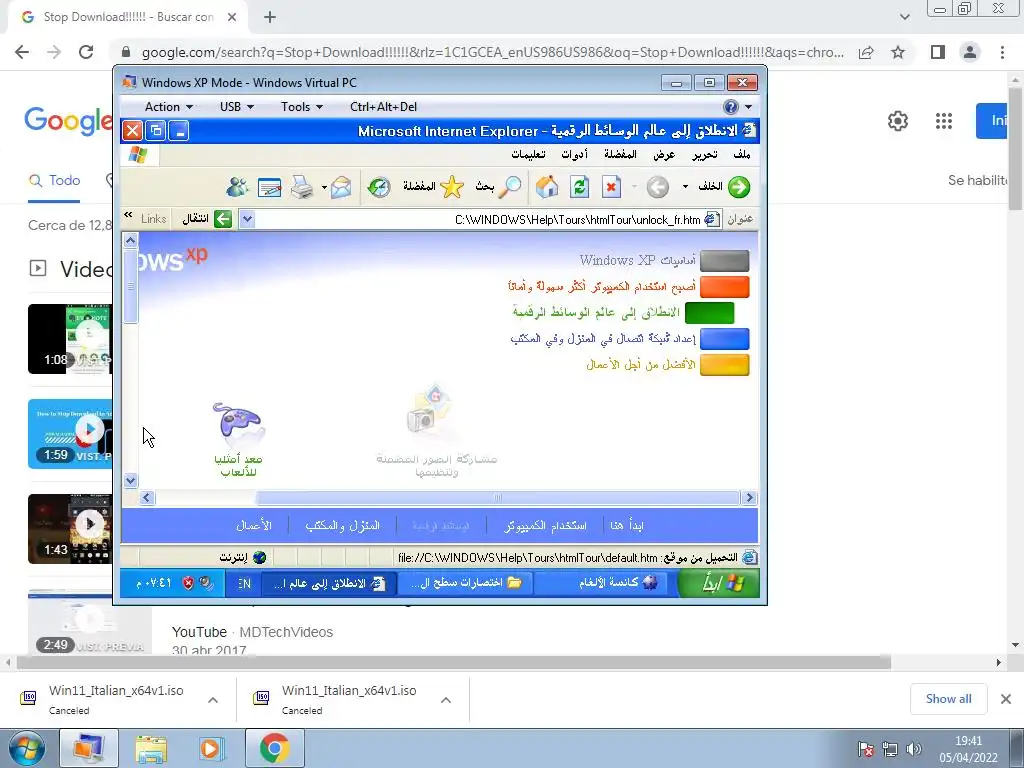Expand options for first Win11_Italian_x64v1.iso download
The width and height of the screenshot is (1024, 768).
[x=213, y=700]
